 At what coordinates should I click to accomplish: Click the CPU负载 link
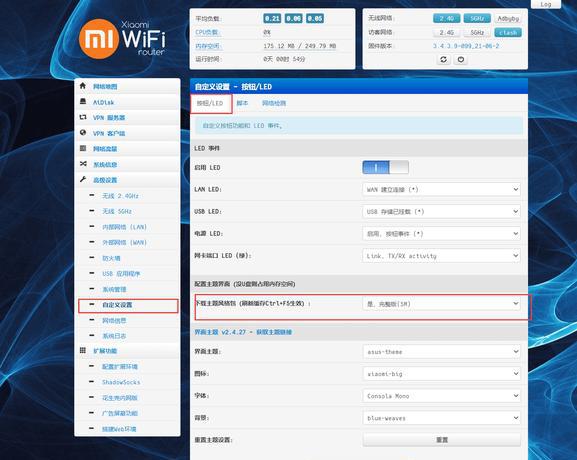[x=207, y=32]
